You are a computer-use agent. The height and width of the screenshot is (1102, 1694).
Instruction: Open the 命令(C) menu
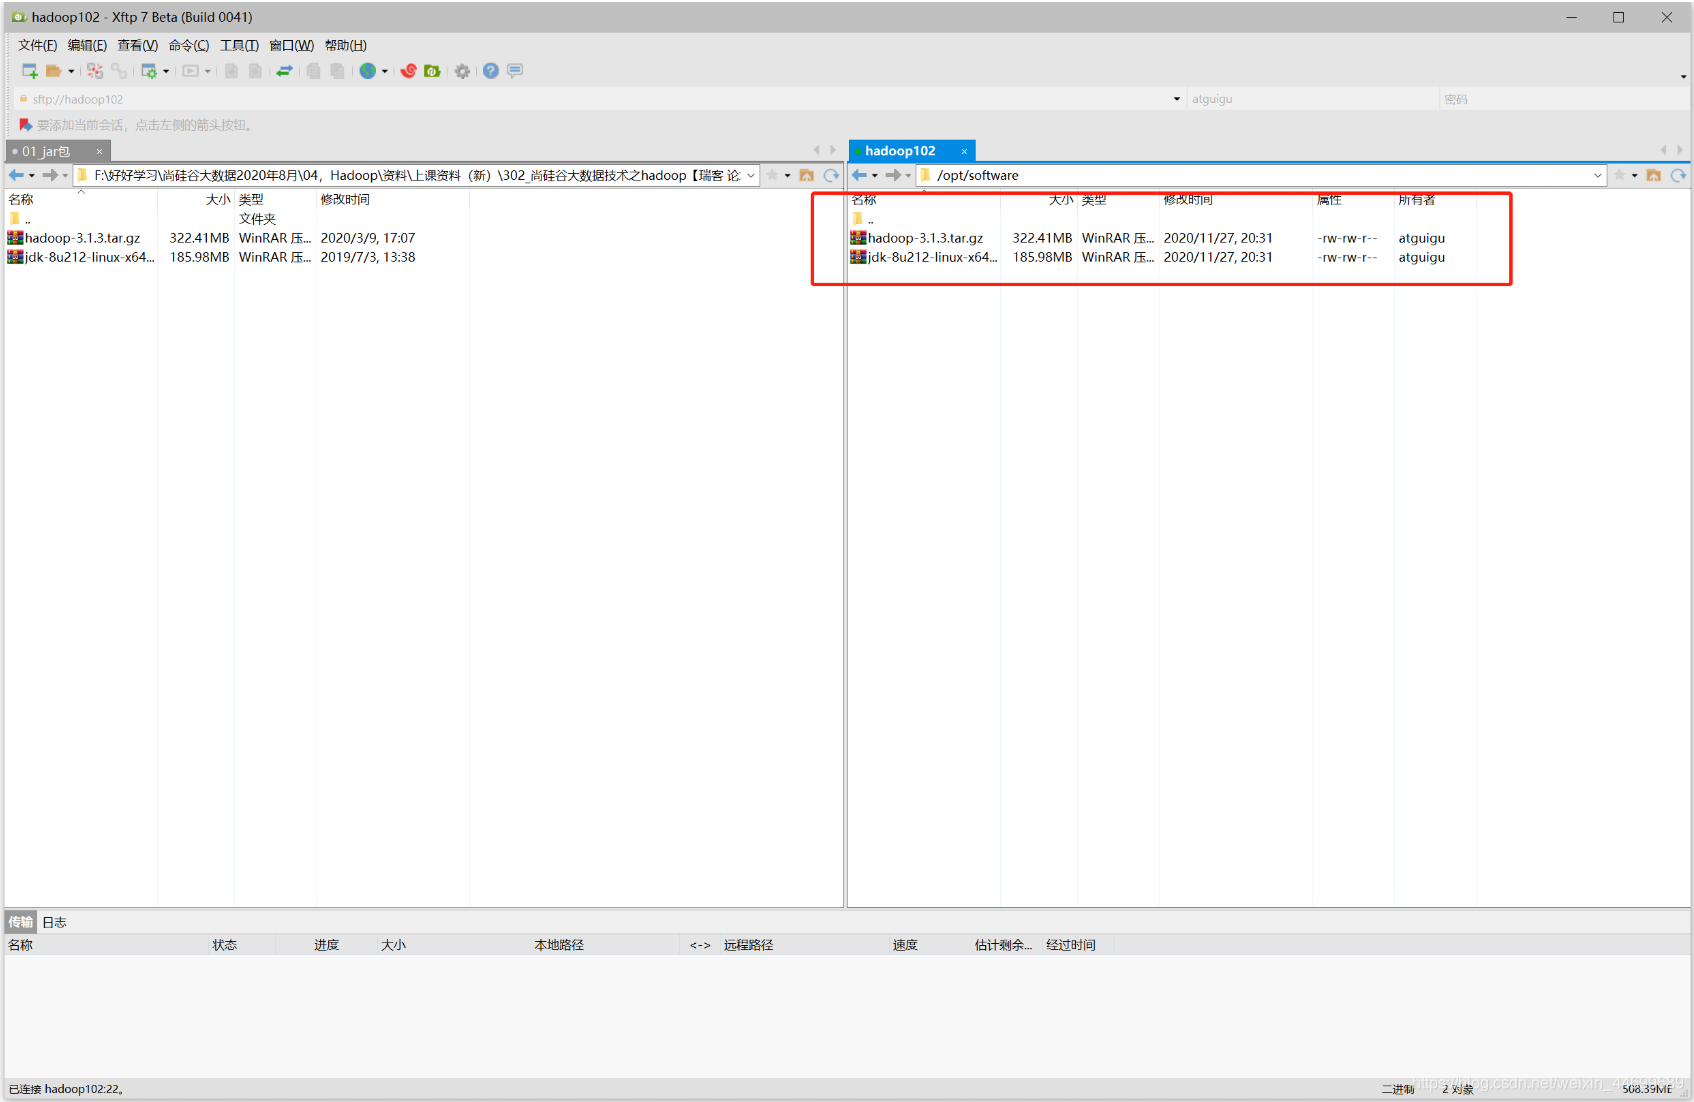pyautogui.click(x=189, y=45)
